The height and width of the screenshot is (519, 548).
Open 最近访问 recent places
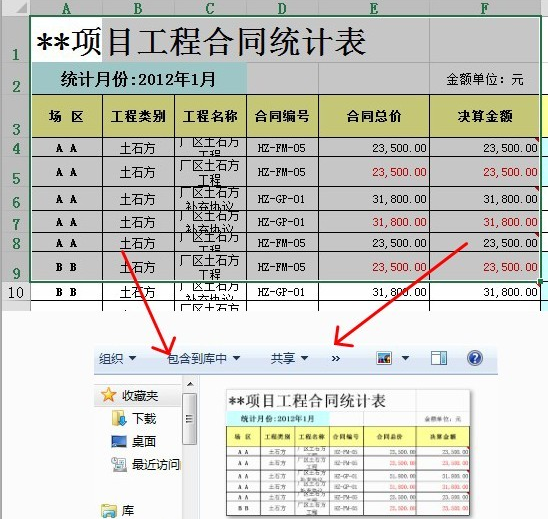pos(145,464)
